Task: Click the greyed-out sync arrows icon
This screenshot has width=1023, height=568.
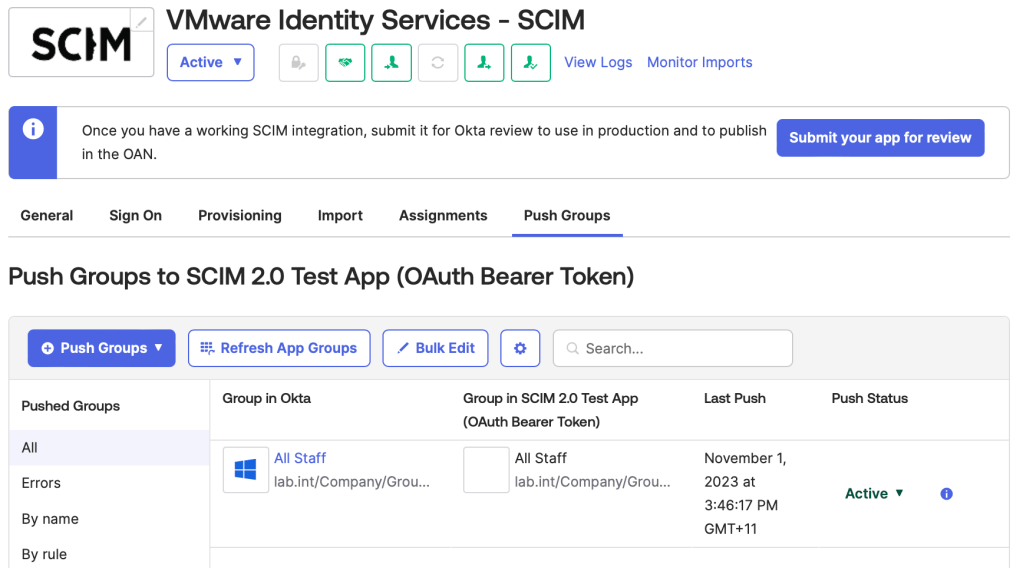Action: pyautogui.click(x=437, y=62)
